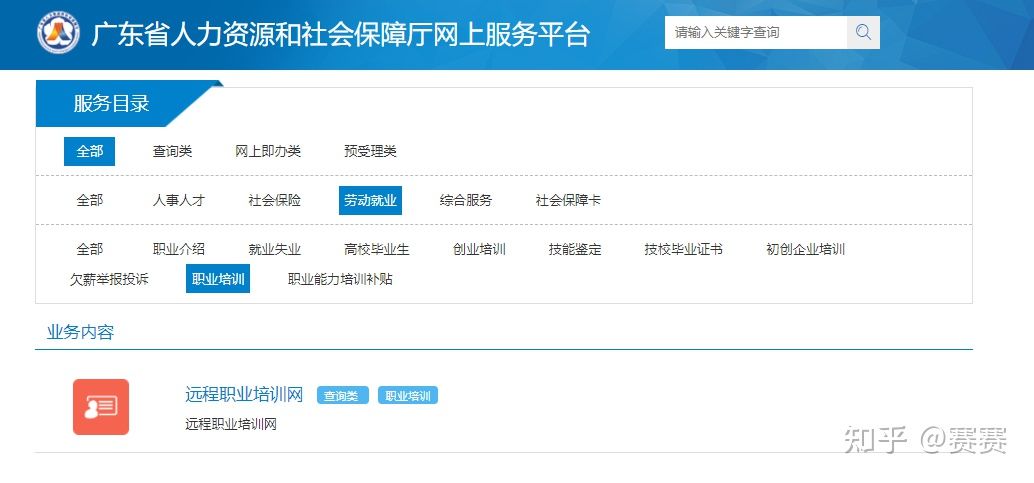Select 高校毕业生 subcategory
The height and width of the screenshot is (483, 1034).
[377, 249]
